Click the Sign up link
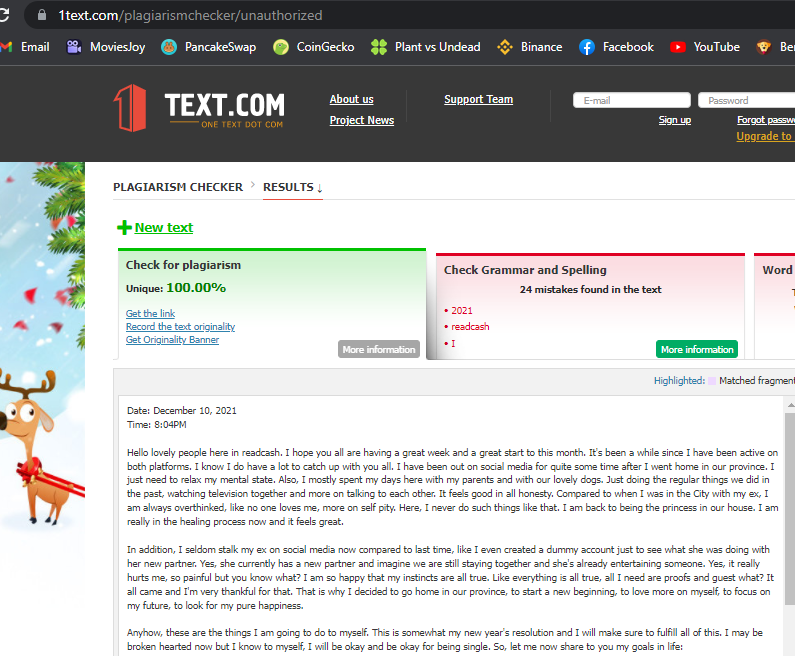Viewport: 795px width, 656px height. click(x=674, y=120)
